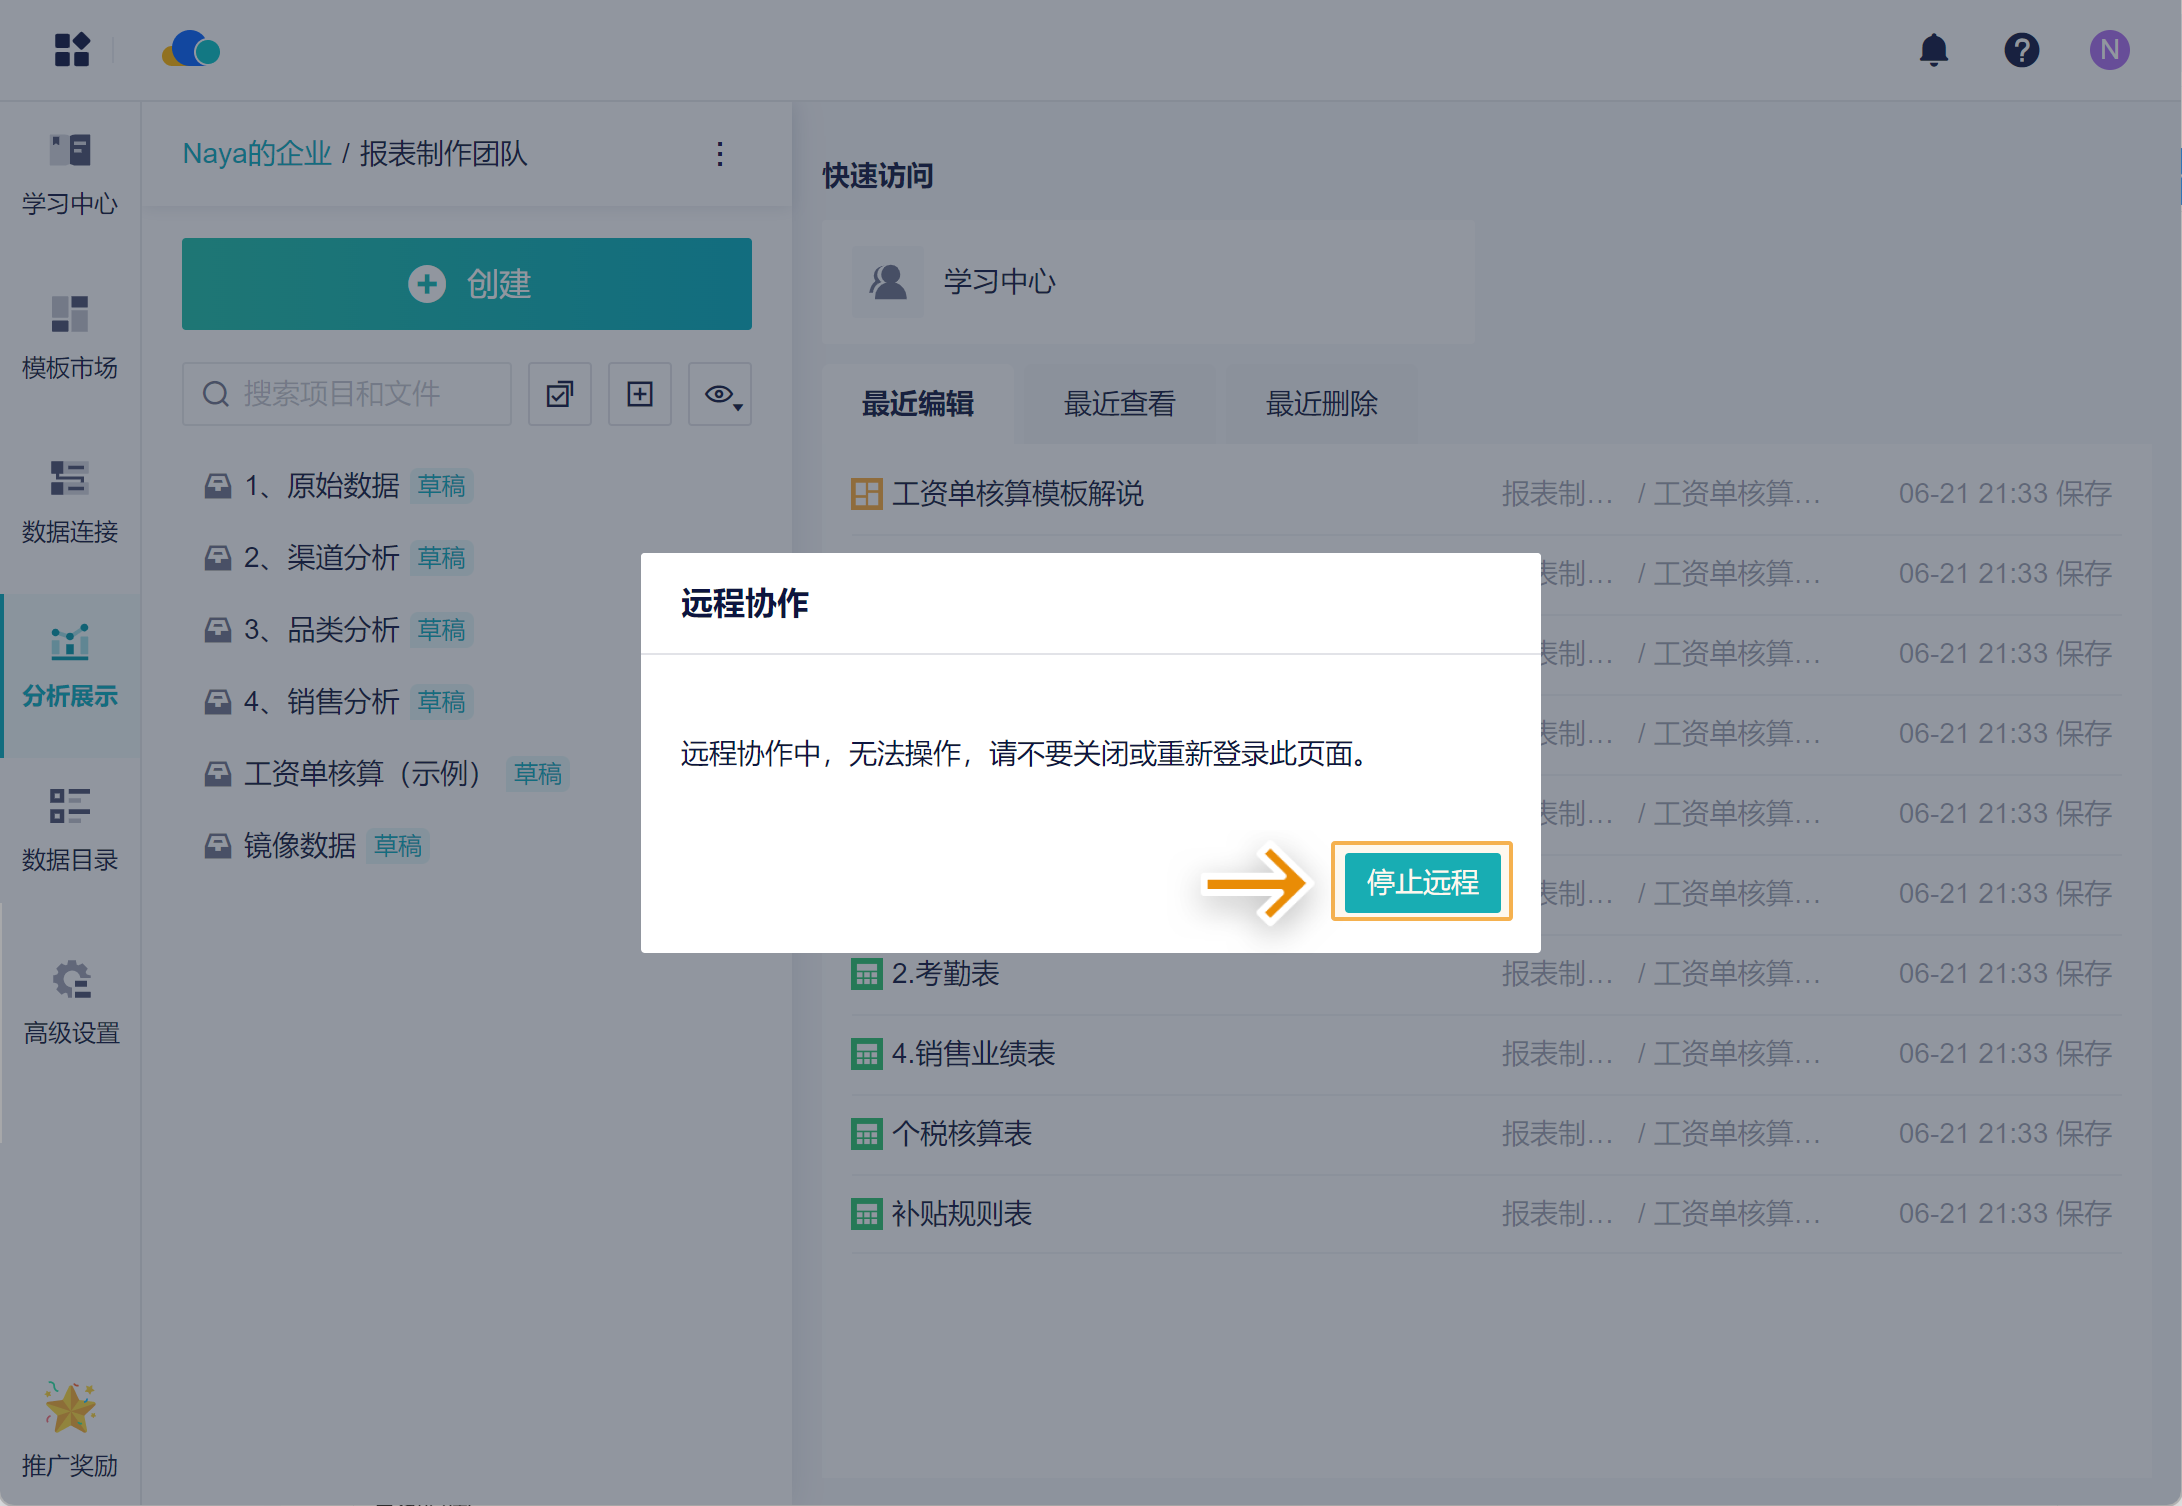Expand the 工资单核算（示例）project
The width and height of the screenshot is (2182, 1506).
coord(361,774)
